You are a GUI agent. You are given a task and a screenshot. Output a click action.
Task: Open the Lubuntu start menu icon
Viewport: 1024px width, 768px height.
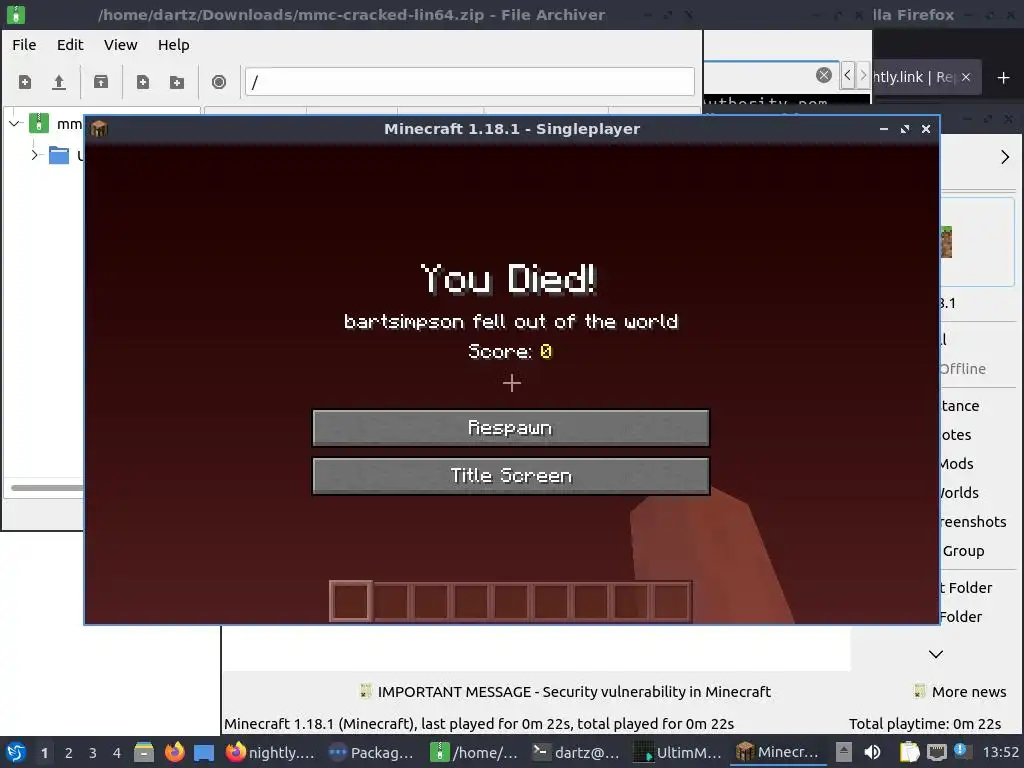click(x=16, y=752)
